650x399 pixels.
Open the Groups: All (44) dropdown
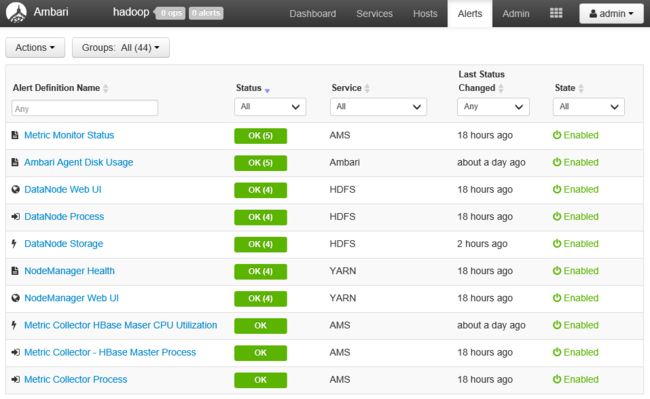point(121,48)
